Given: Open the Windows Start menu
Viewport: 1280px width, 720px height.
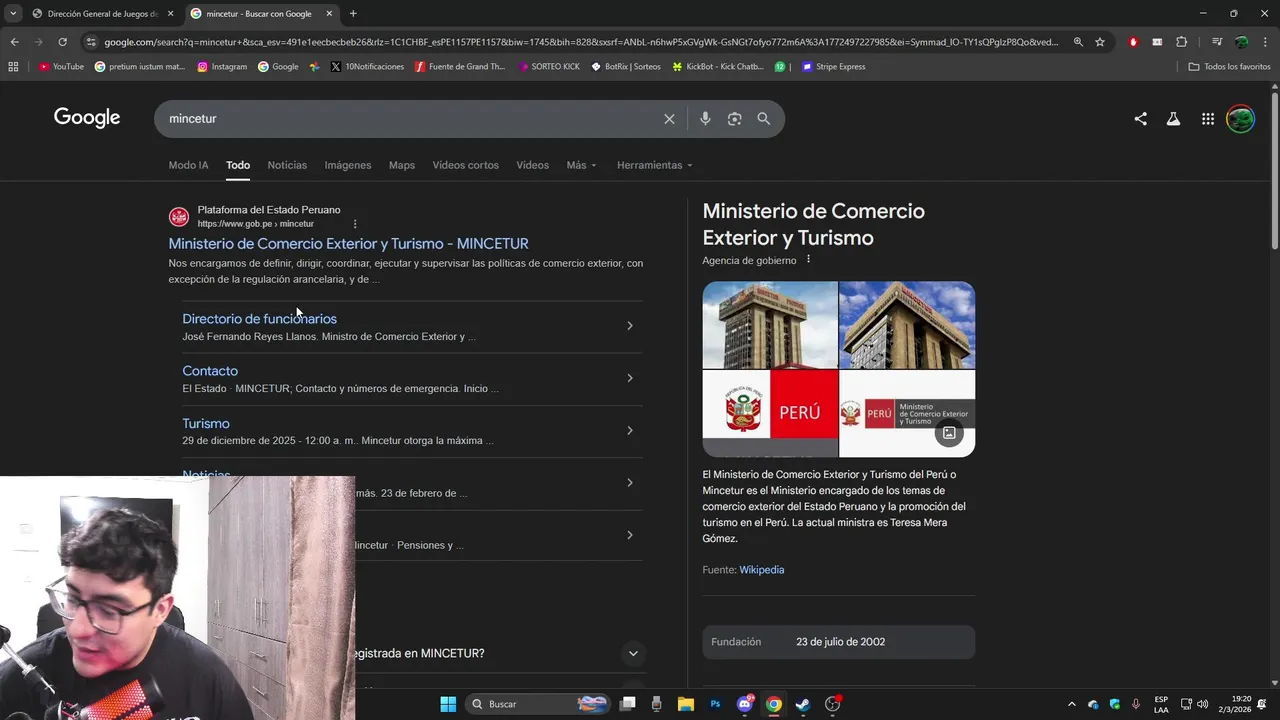Looking at the screenshot, I should 448,704.
